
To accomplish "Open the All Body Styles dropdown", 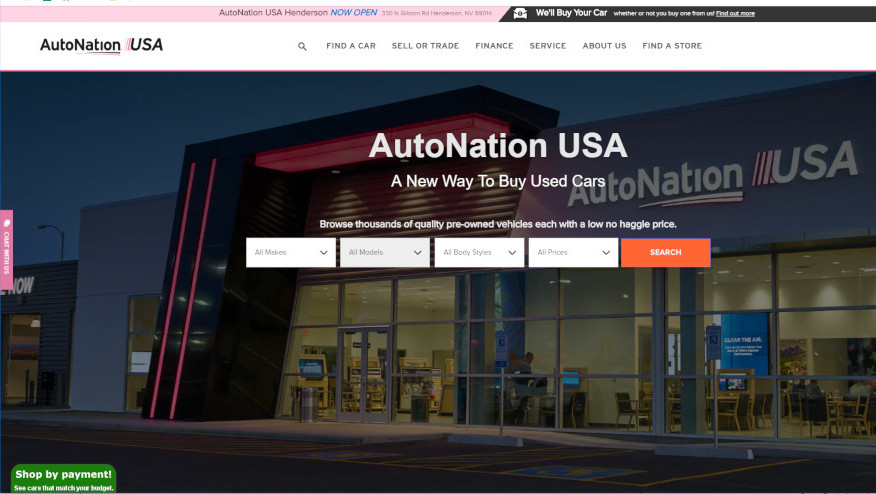I will coord(479,253).
